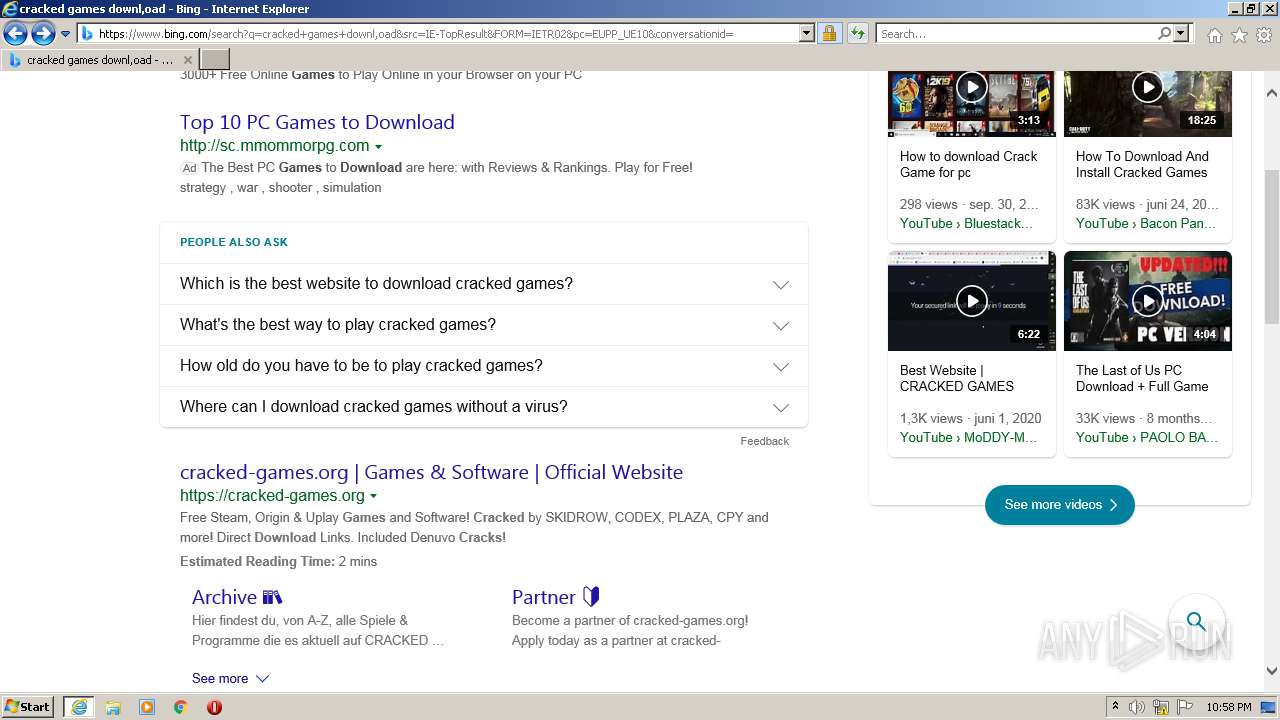Expand 'What's the best way to play' question
Image resolution: width=1280 pixels, height=720 pixels.
tap(484, 325)
